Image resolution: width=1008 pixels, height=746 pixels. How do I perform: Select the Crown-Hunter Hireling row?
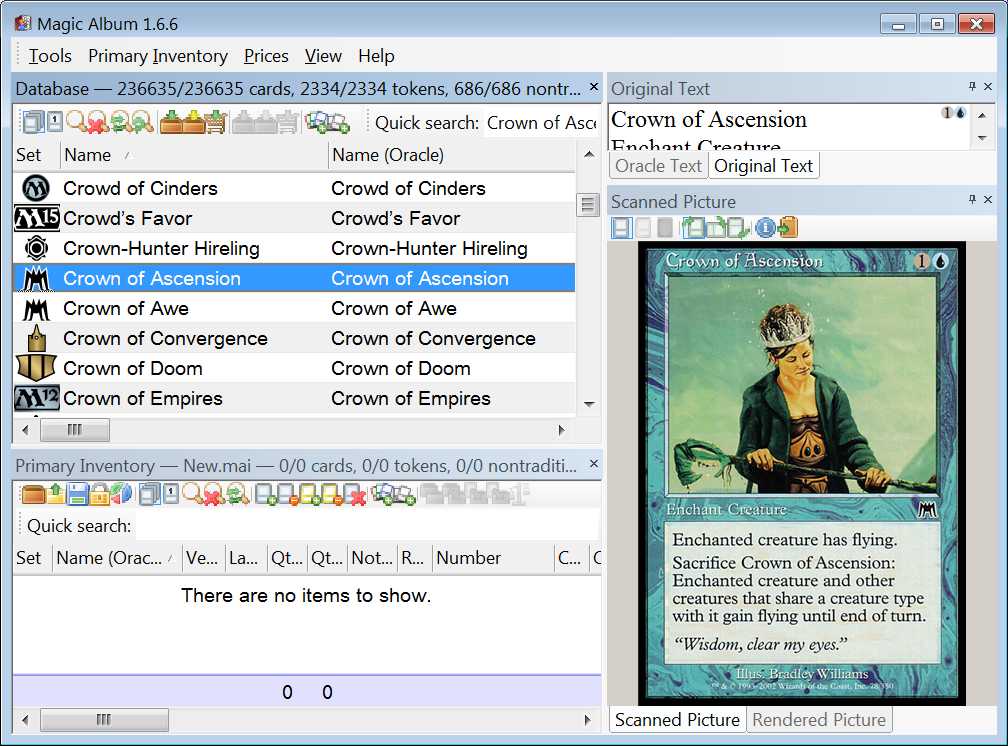pyautogui.click(x=294, y=248)
